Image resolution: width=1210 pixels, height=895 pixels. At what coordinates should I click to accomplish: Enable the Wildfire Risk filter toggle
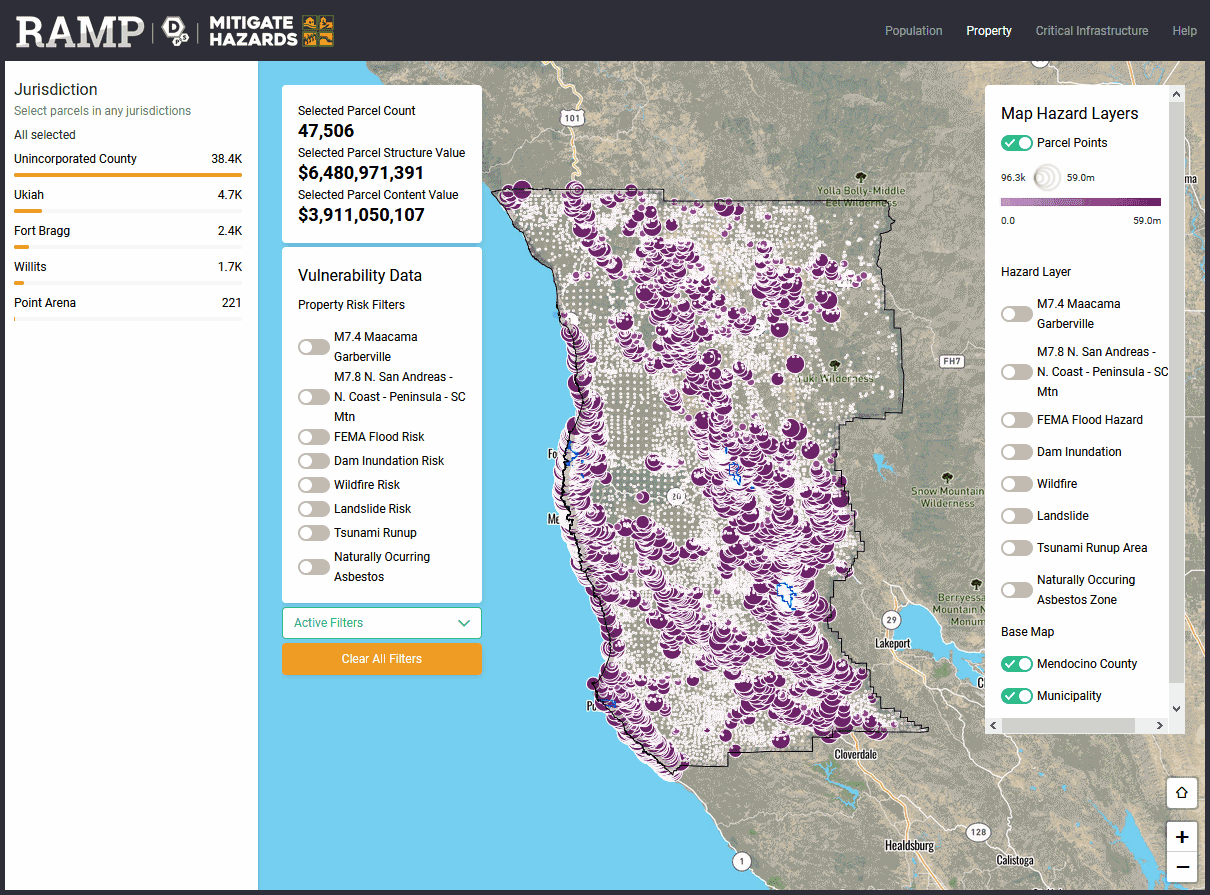click(x=314, y=485)
